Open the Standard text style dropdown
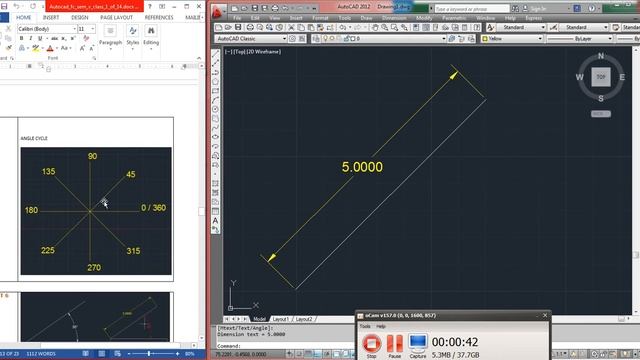 coord(521,27)
